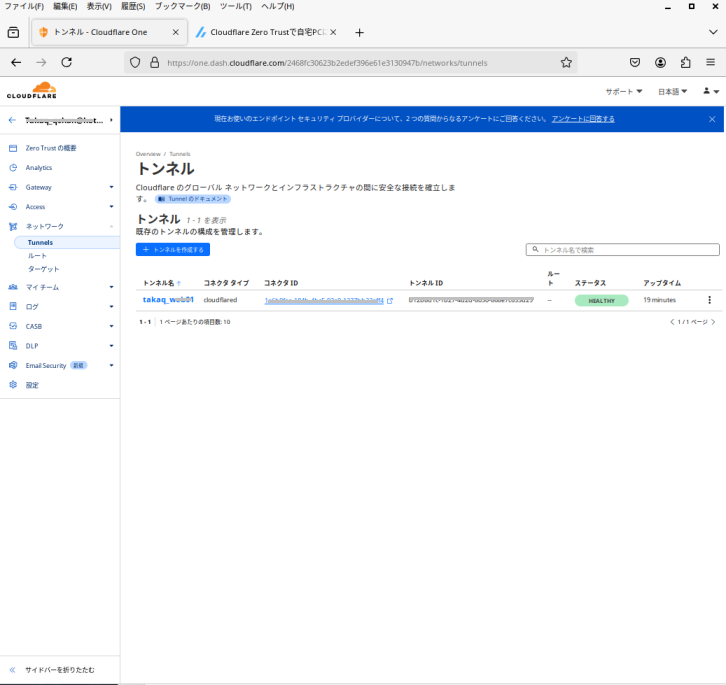Open a new browser tab with plus

tap(360, 32)
